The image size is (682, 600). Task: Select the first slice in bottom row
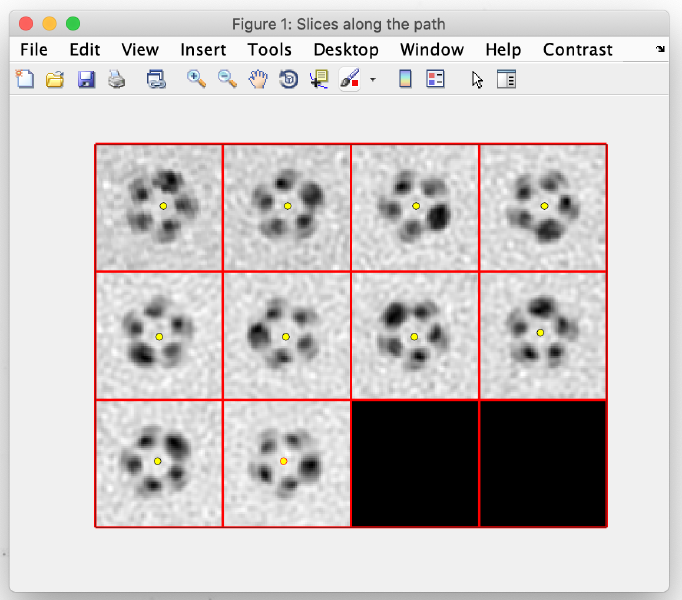point(159,463)
